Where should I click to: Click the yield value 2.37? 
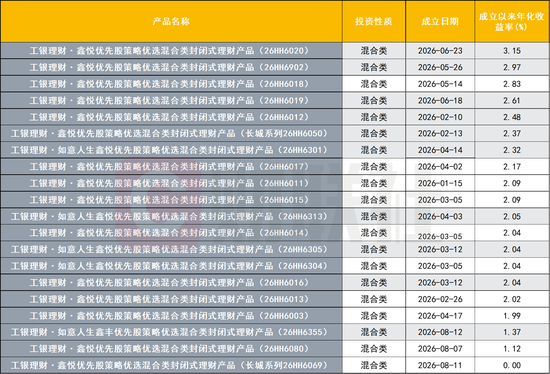click(x=512, y=134)
